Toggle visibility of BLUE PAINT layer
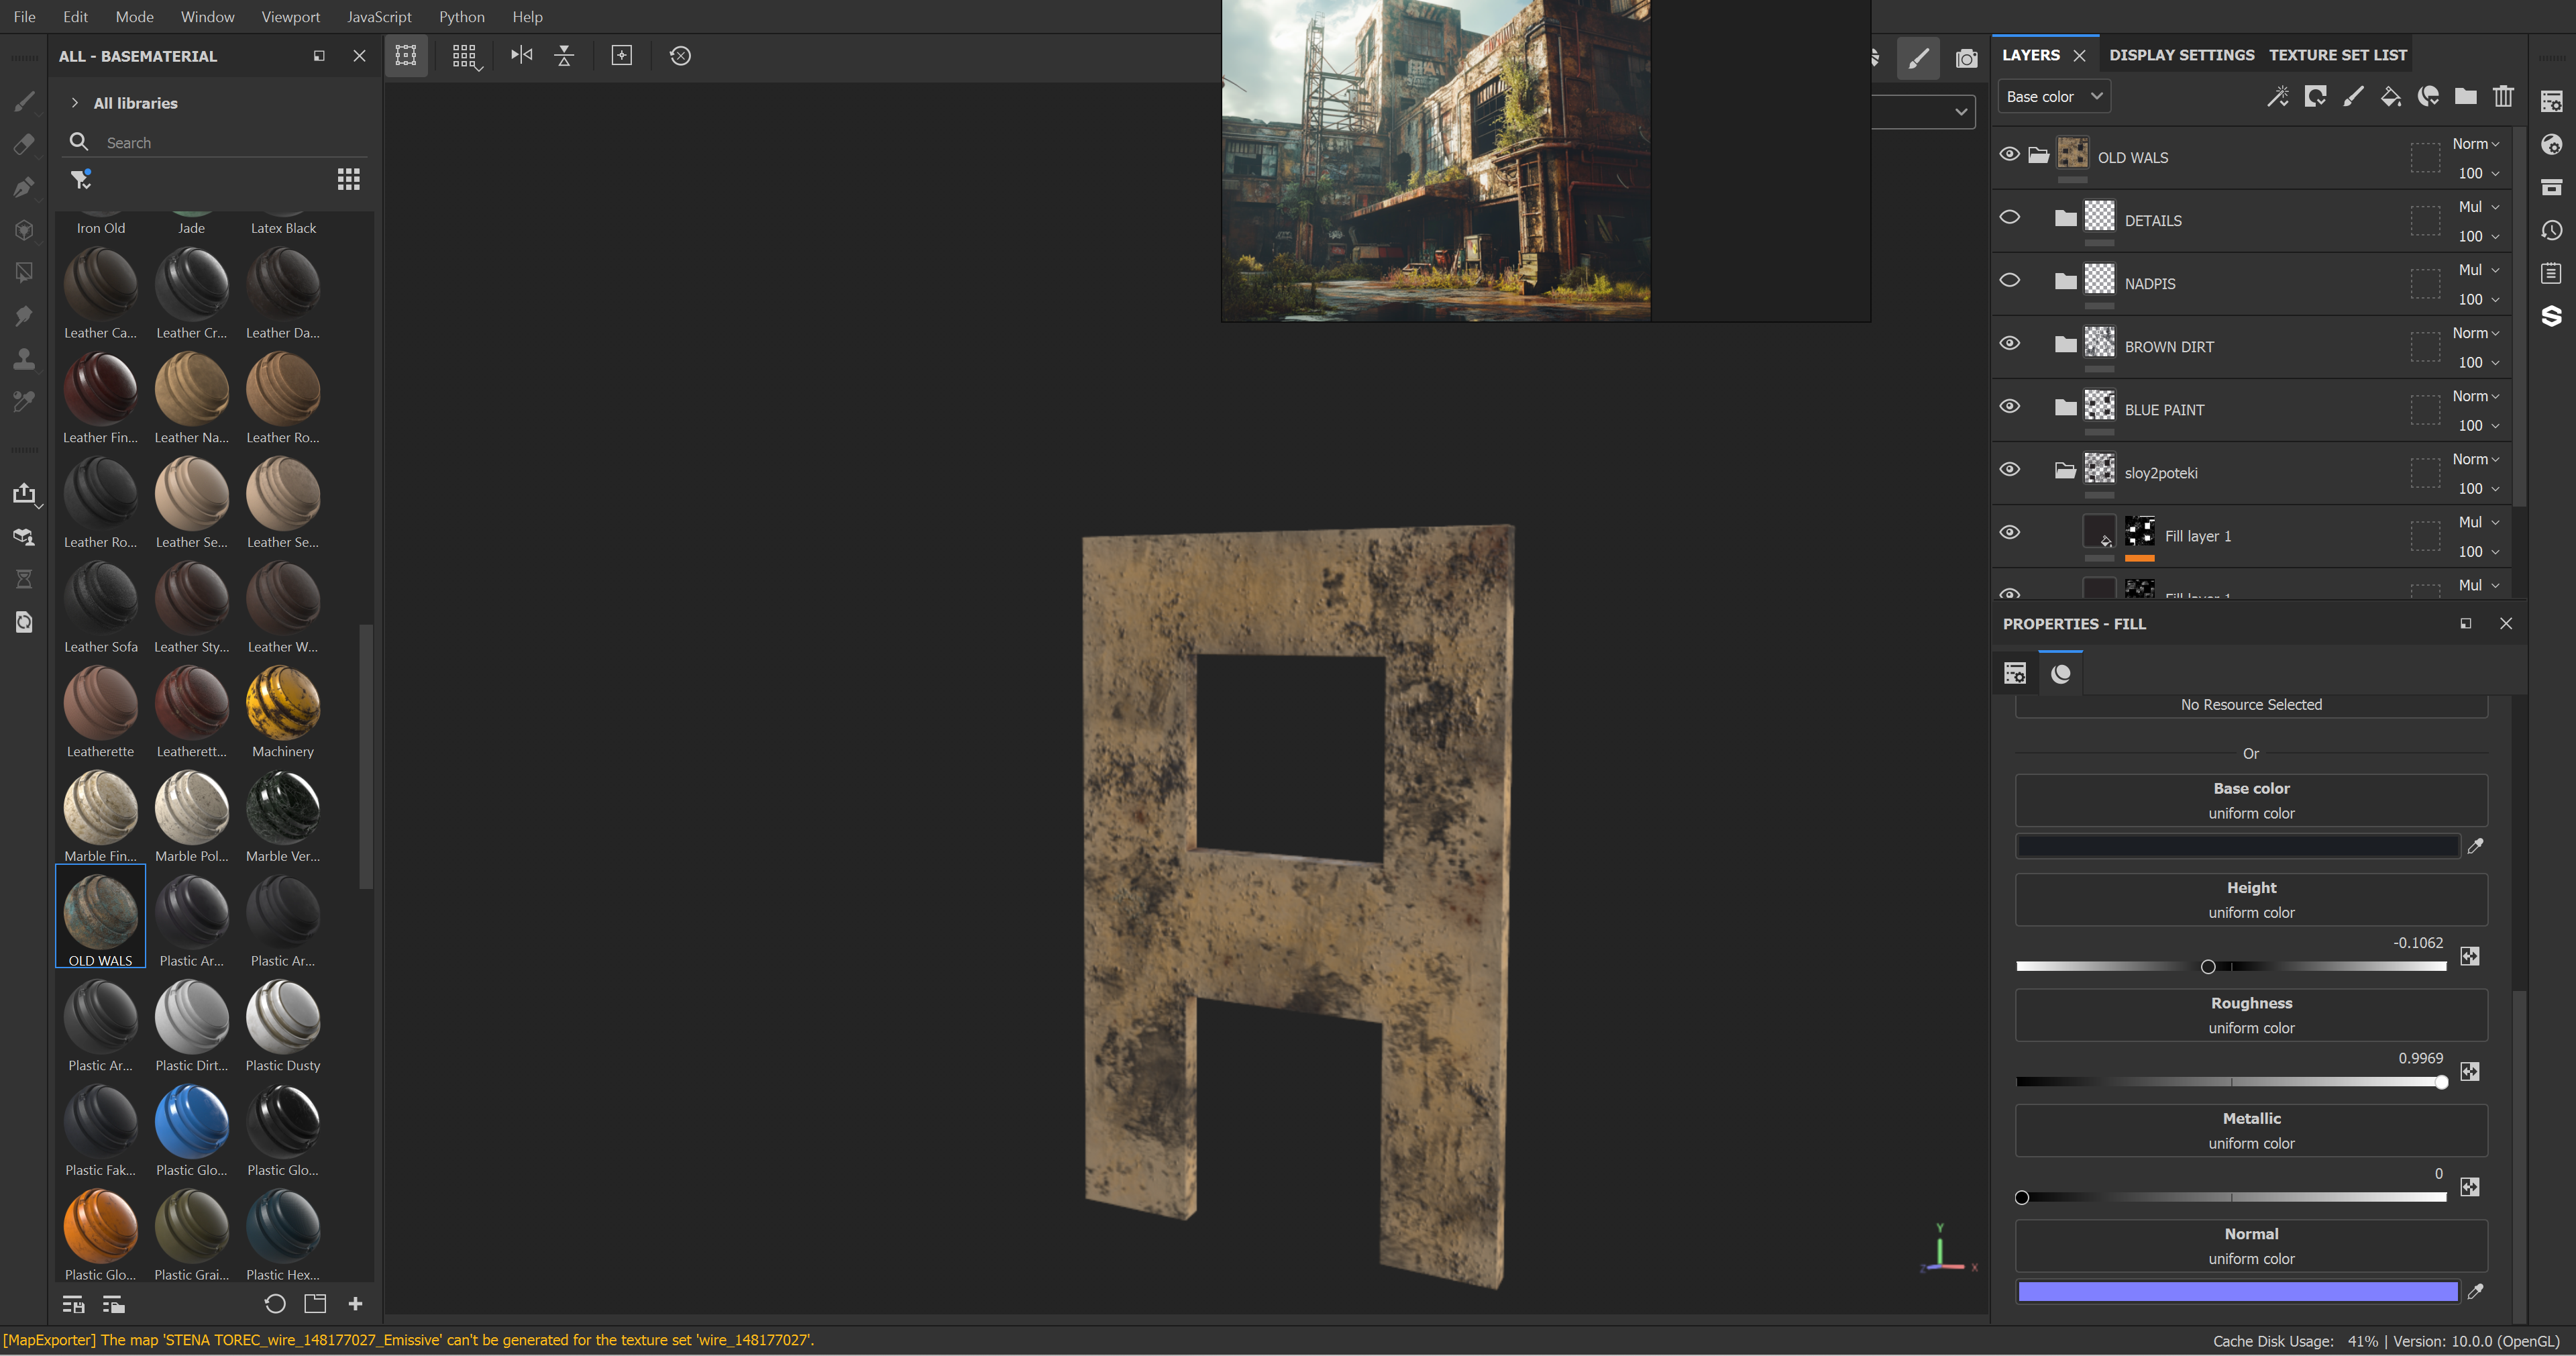 tap(2009, 407)
